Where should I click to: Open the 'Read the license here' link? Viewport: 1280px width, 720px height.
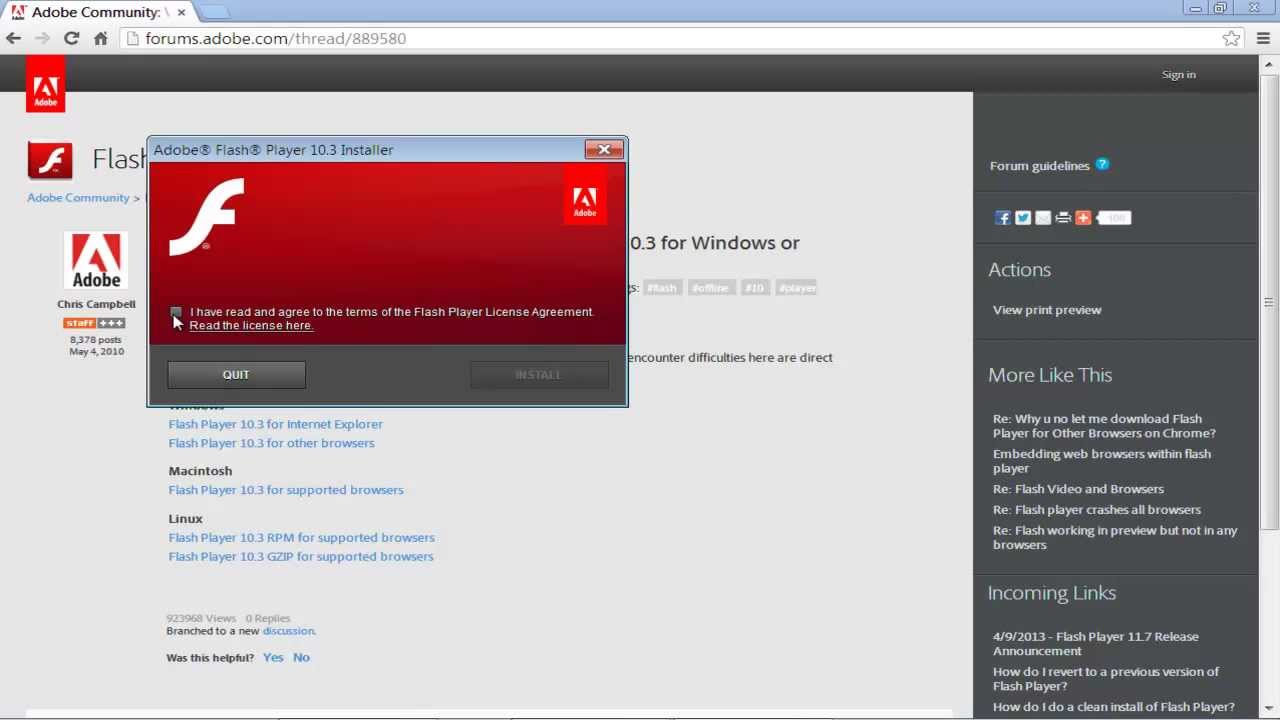point(251,325)
